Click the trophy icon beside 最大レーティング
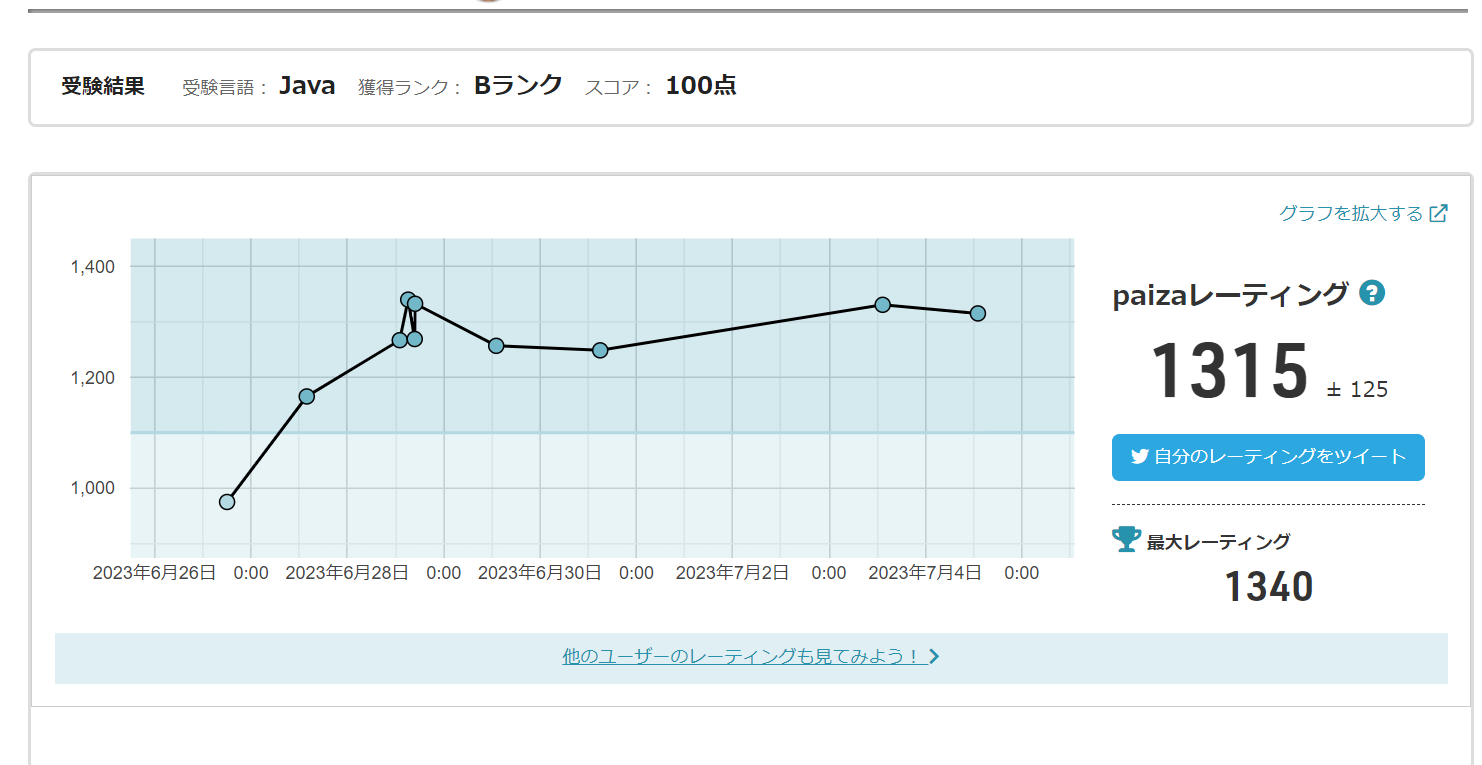 tap(1126, 540)
